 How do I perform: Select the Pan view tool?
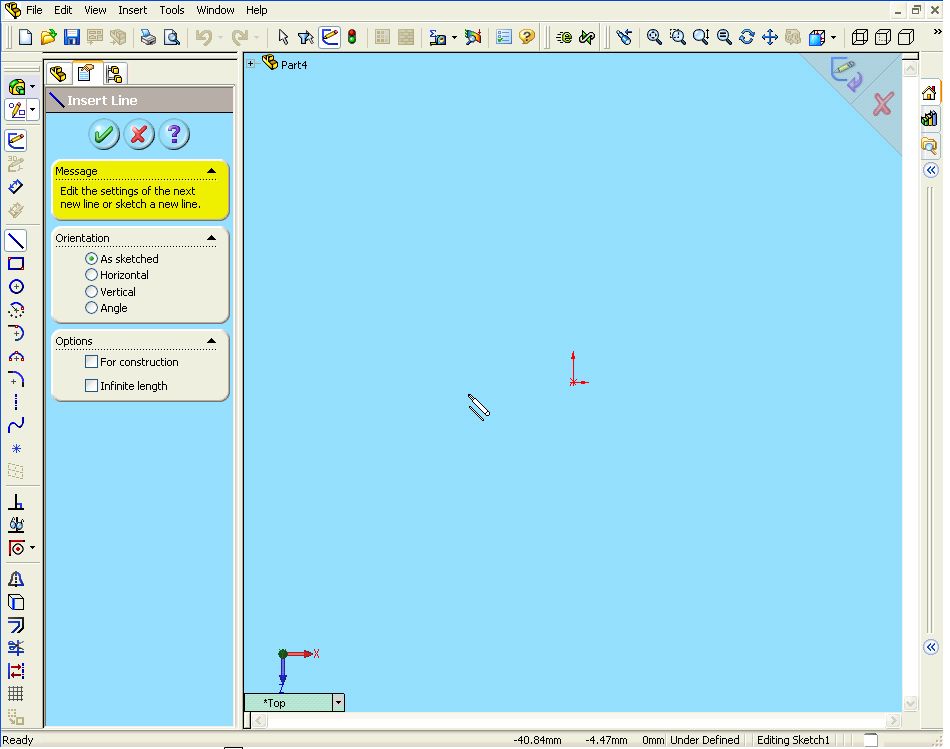(x=770, y=38)
